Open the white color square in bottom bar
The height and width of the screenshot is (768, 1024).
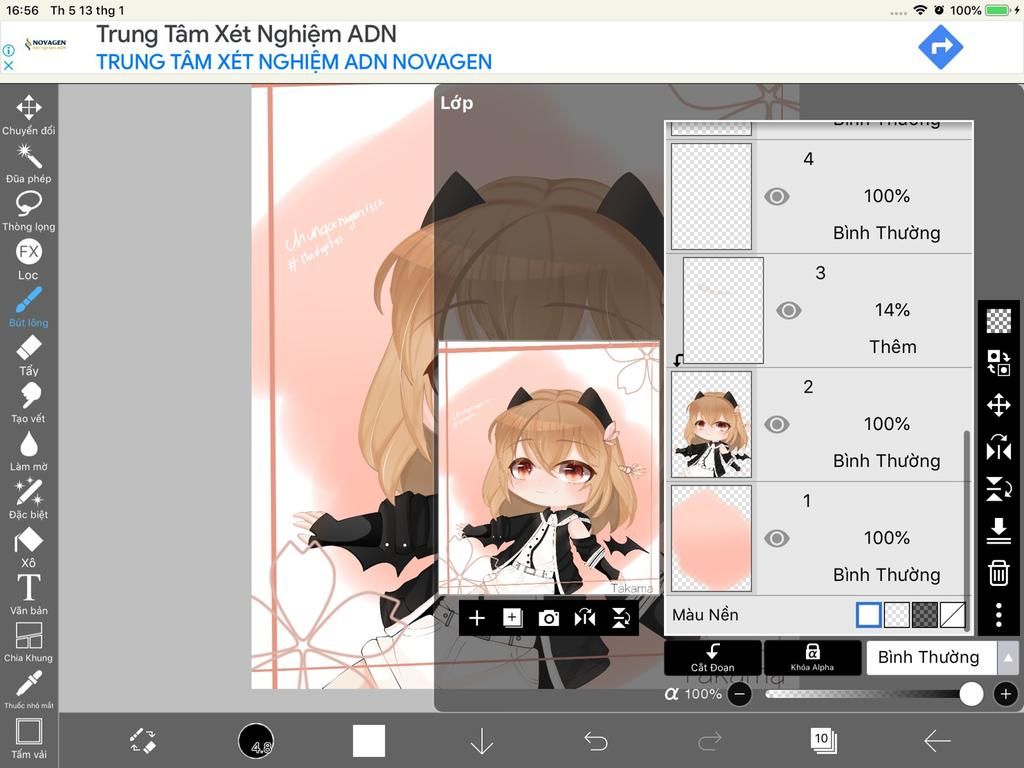(369, 741)
